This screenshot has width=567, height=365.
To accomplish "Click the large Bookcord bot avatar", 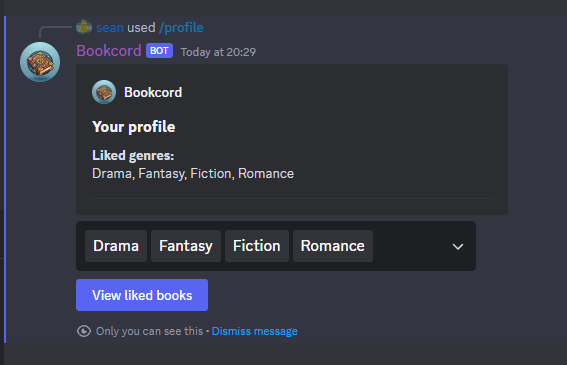I will pos(40,62).
